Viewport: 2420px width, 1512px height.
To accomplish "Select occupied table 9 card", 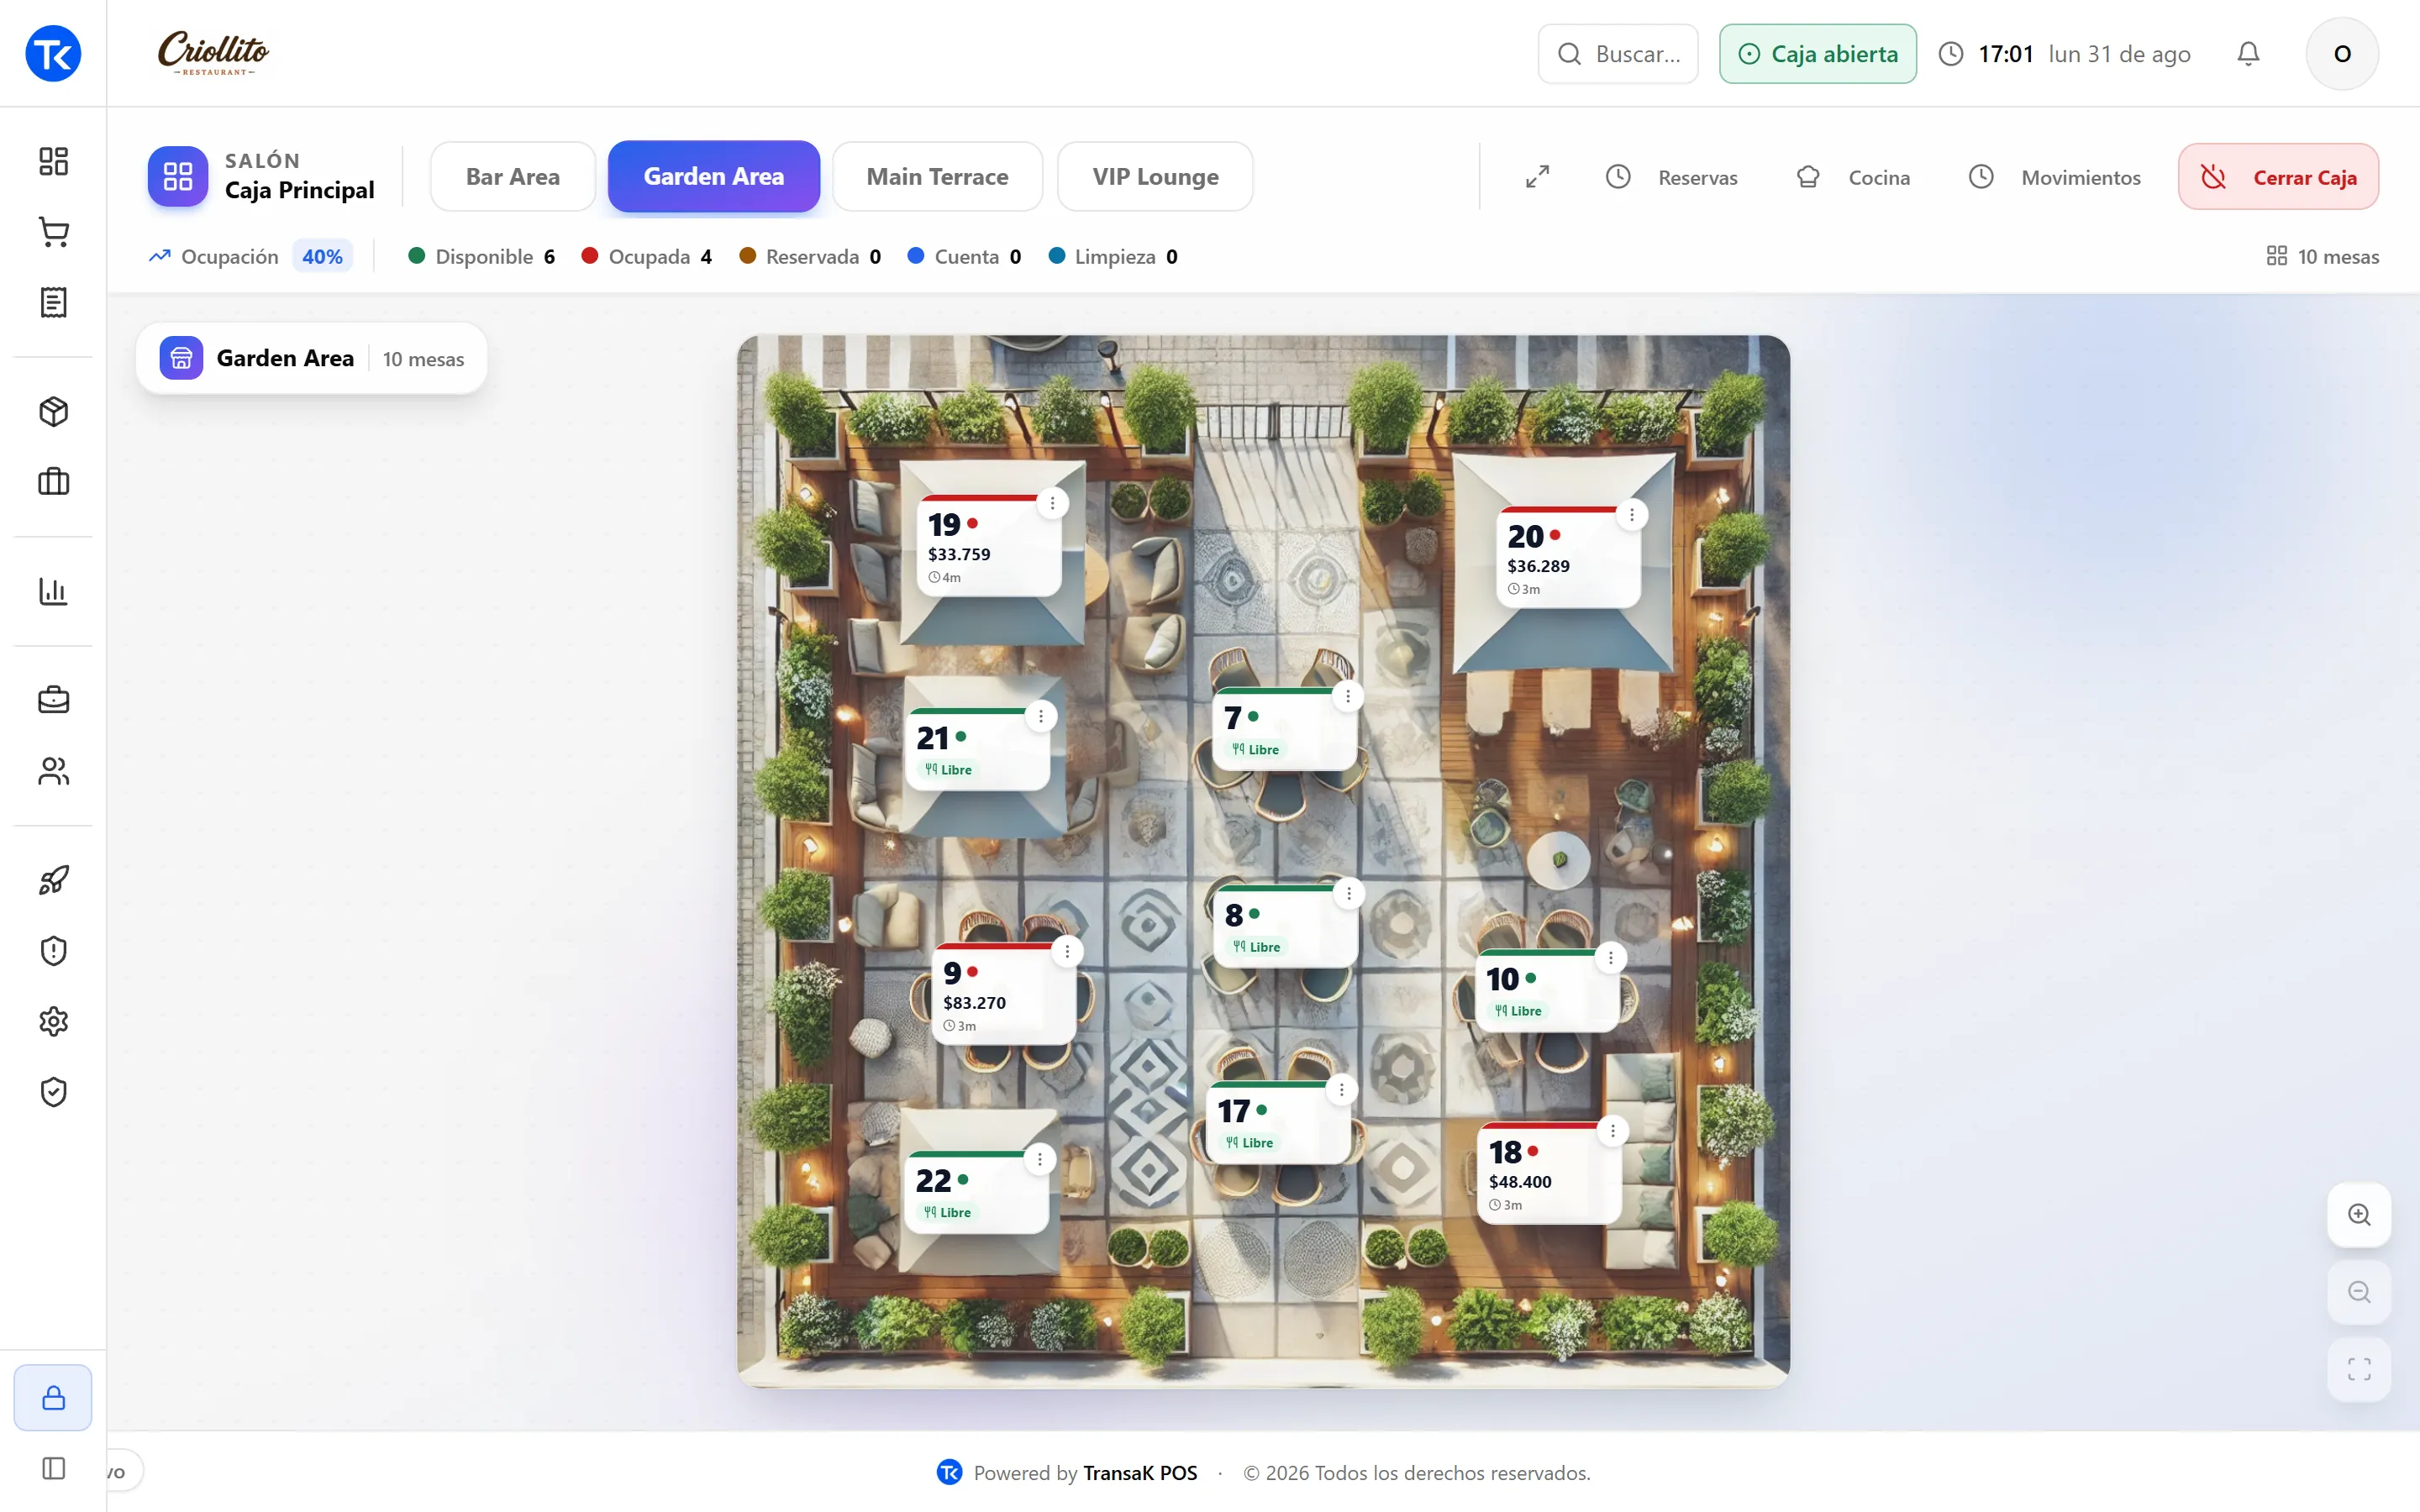I will point(1004,994).
